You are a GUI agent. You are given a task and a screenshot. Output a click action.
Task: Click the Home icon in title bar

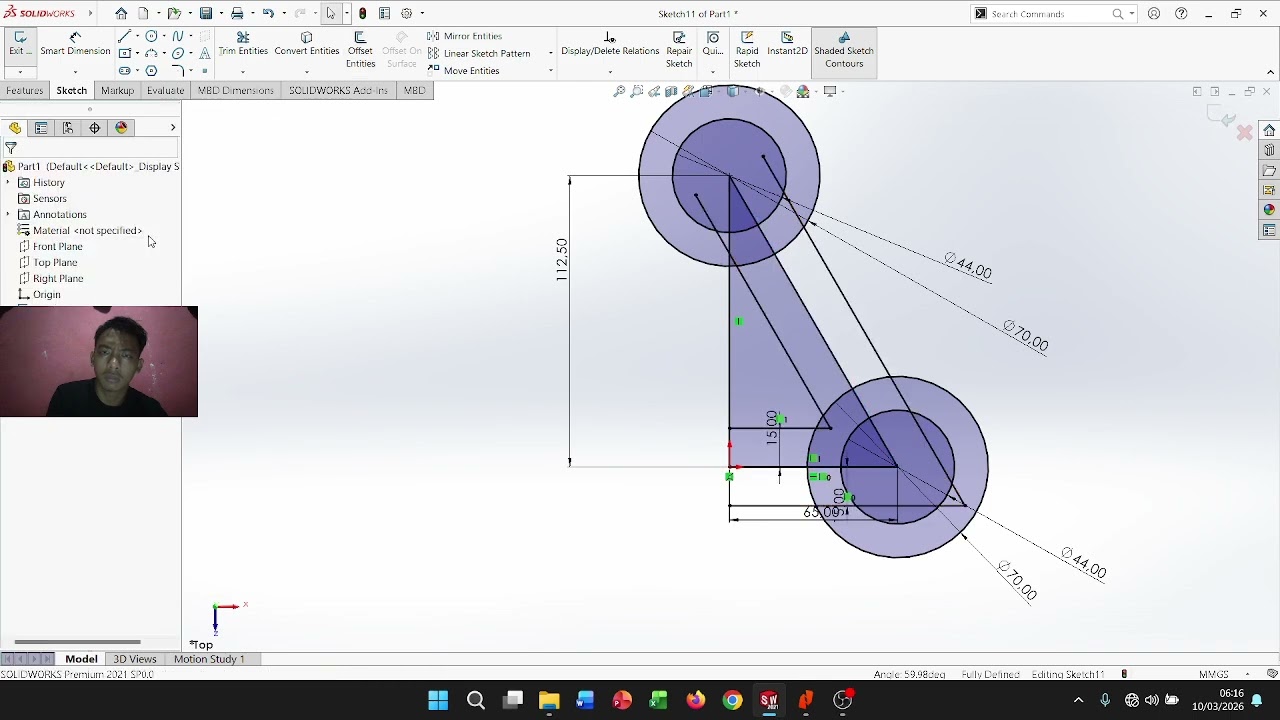(121, 13)
